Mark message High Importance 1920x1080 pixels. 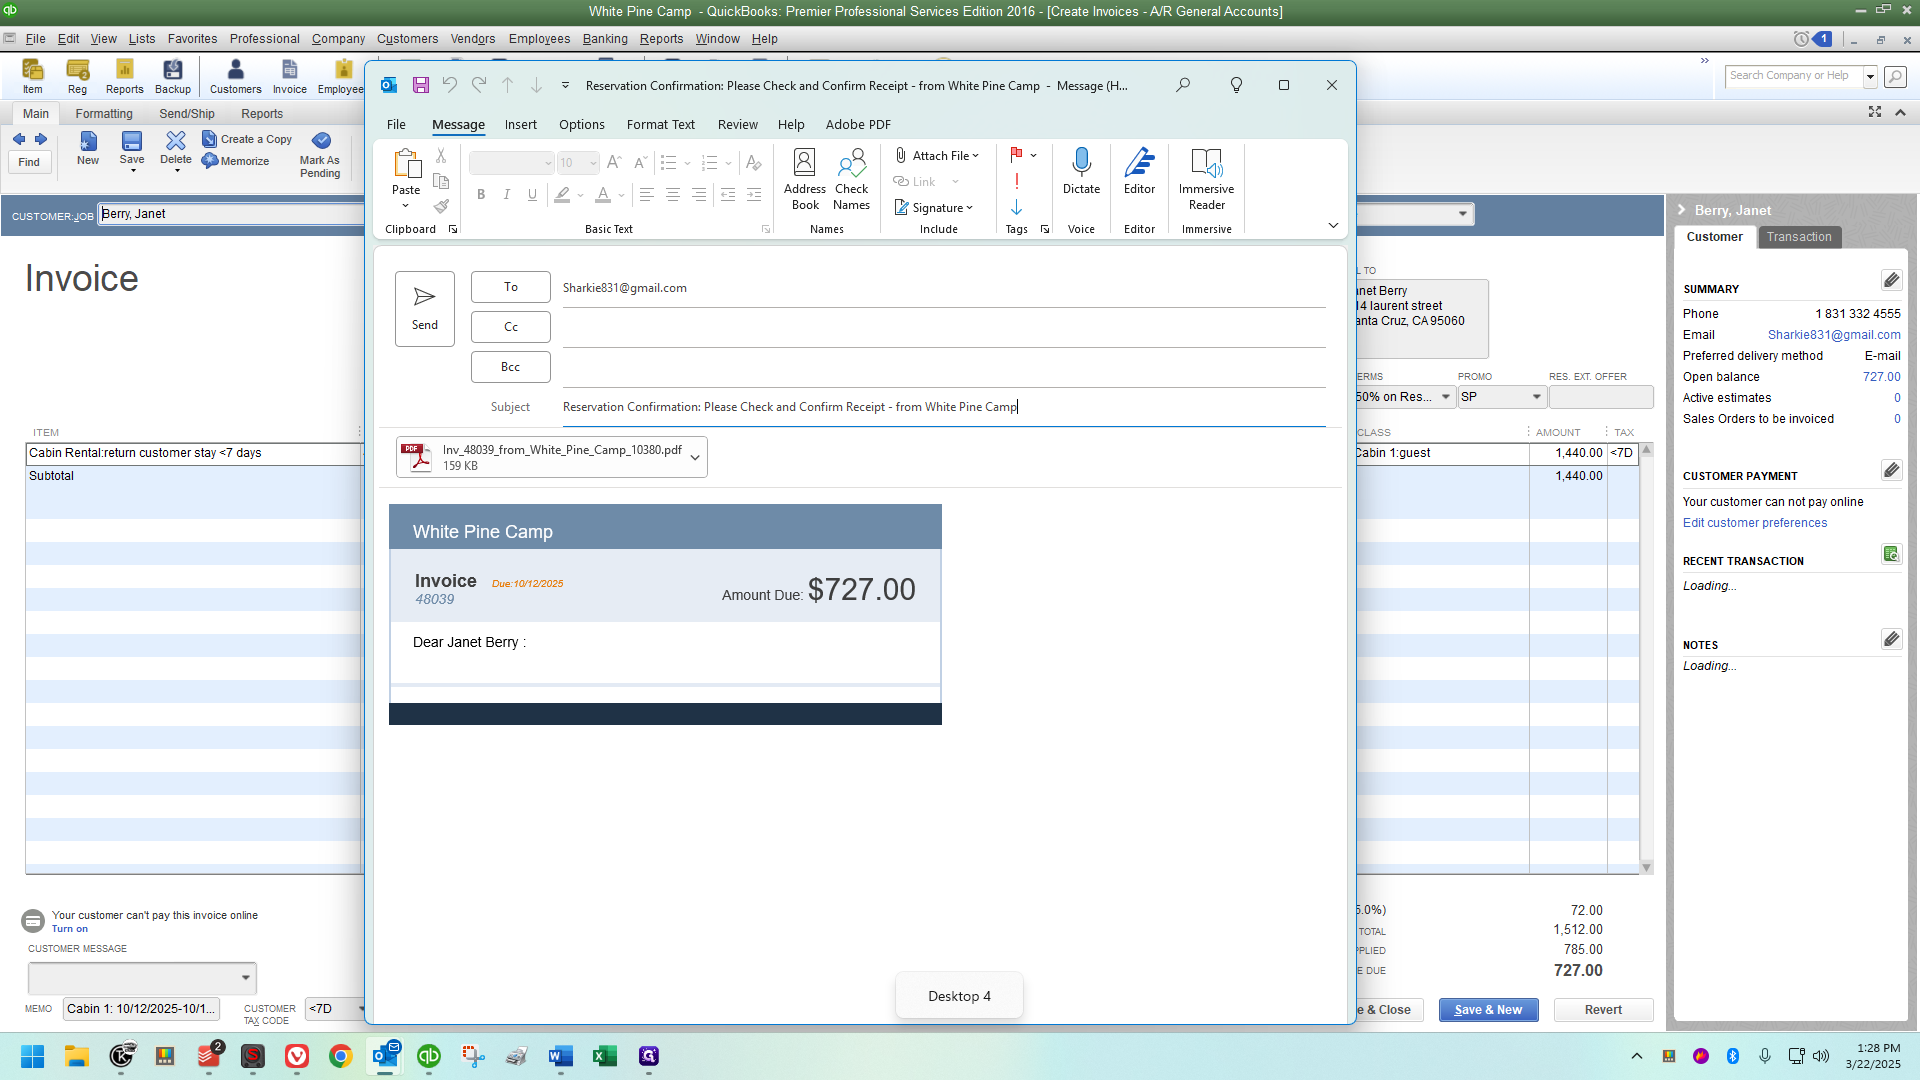(x=1016, y=181)
